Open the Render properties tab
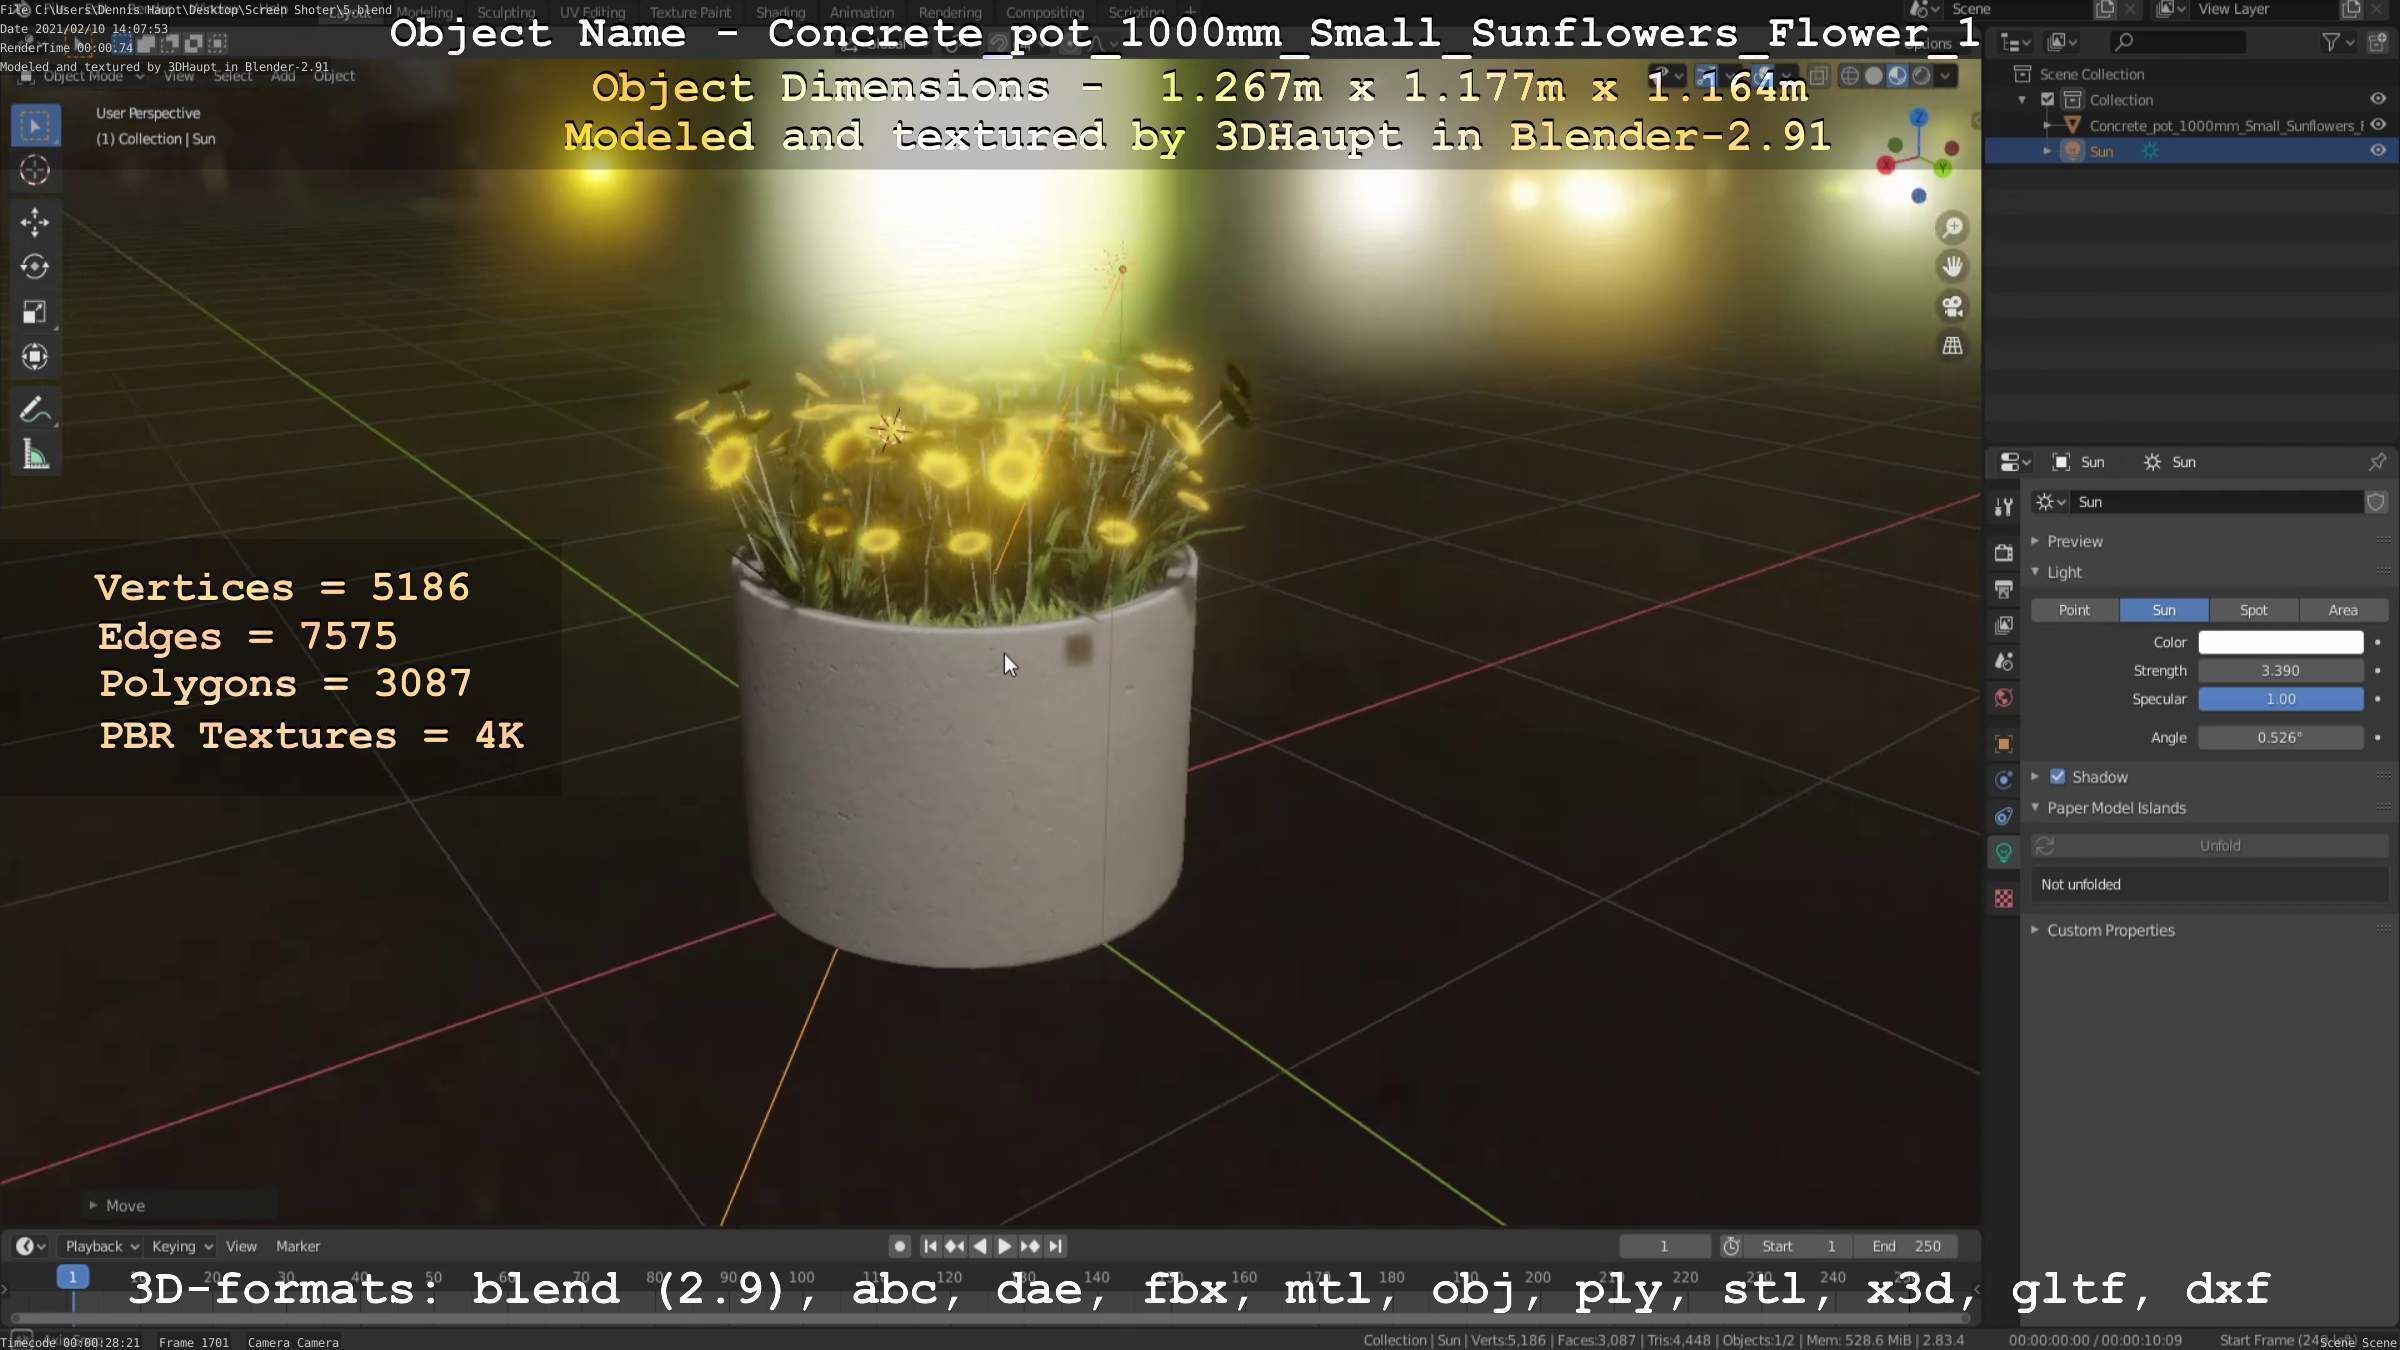Image resolution: width=2400 pixels, height=1350 pixels. coord(2003,553)
